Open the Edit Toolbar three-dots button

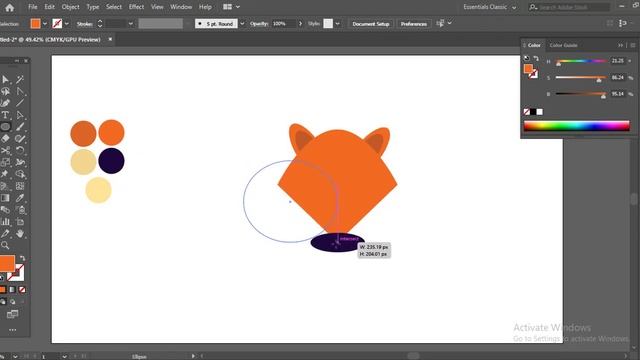point(13,330)
